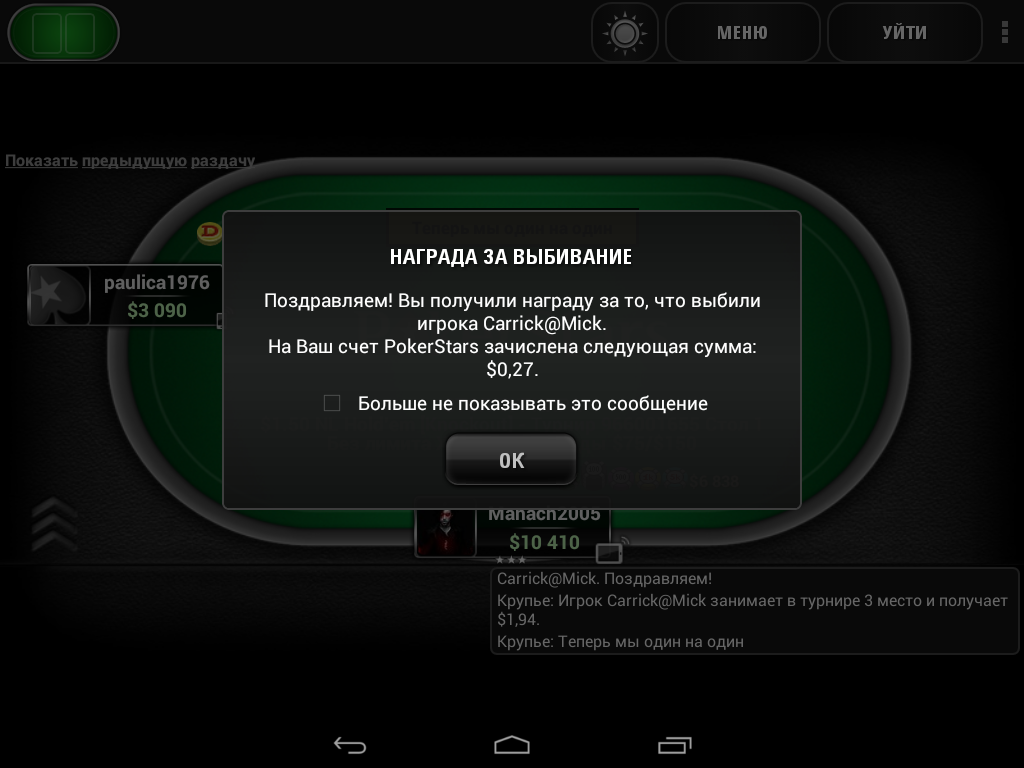
Task: Tap the triple up-chevron icon
Action: [x=55, y=524]
